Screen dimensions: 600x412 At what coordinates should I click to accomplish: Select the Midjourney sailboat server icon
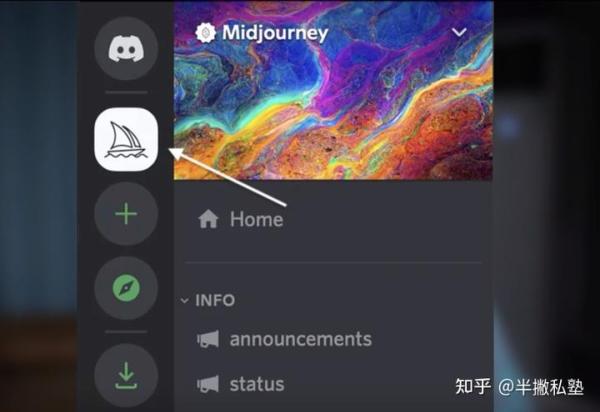pos(126,139)
